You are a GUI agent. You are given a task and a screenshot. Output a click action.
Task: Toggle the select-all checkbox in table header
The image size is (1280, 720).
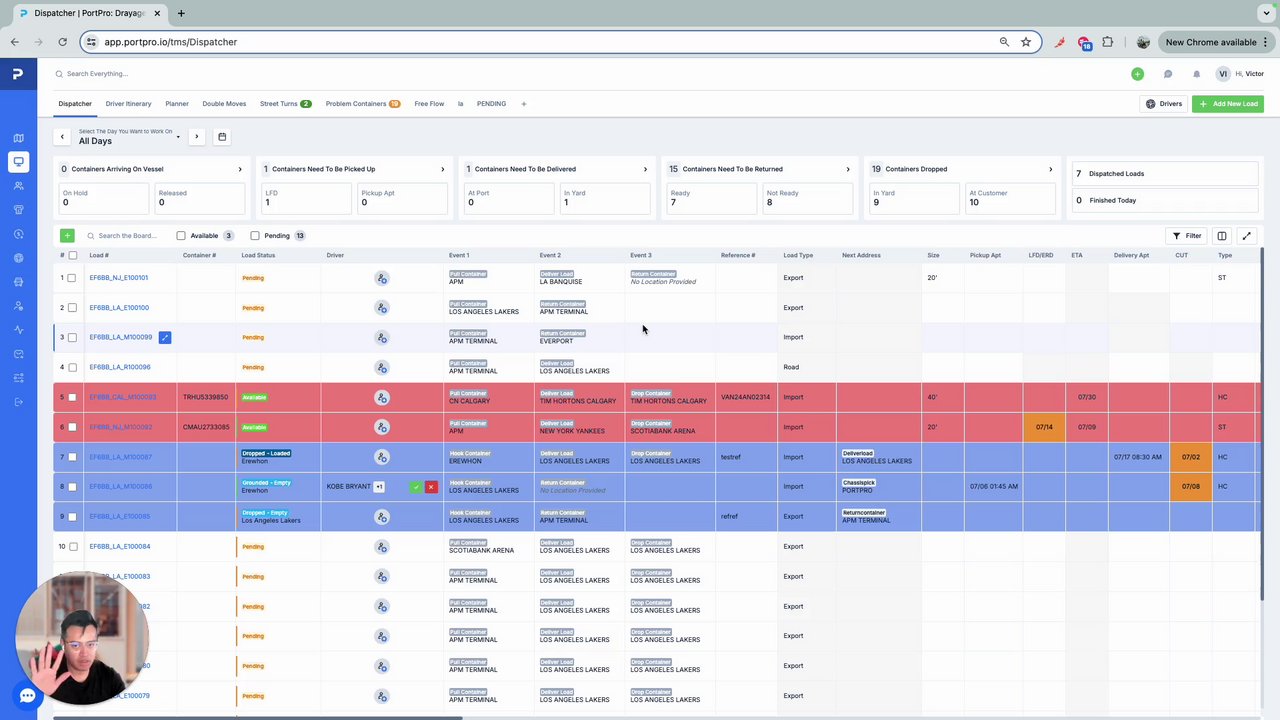point(72,255)
